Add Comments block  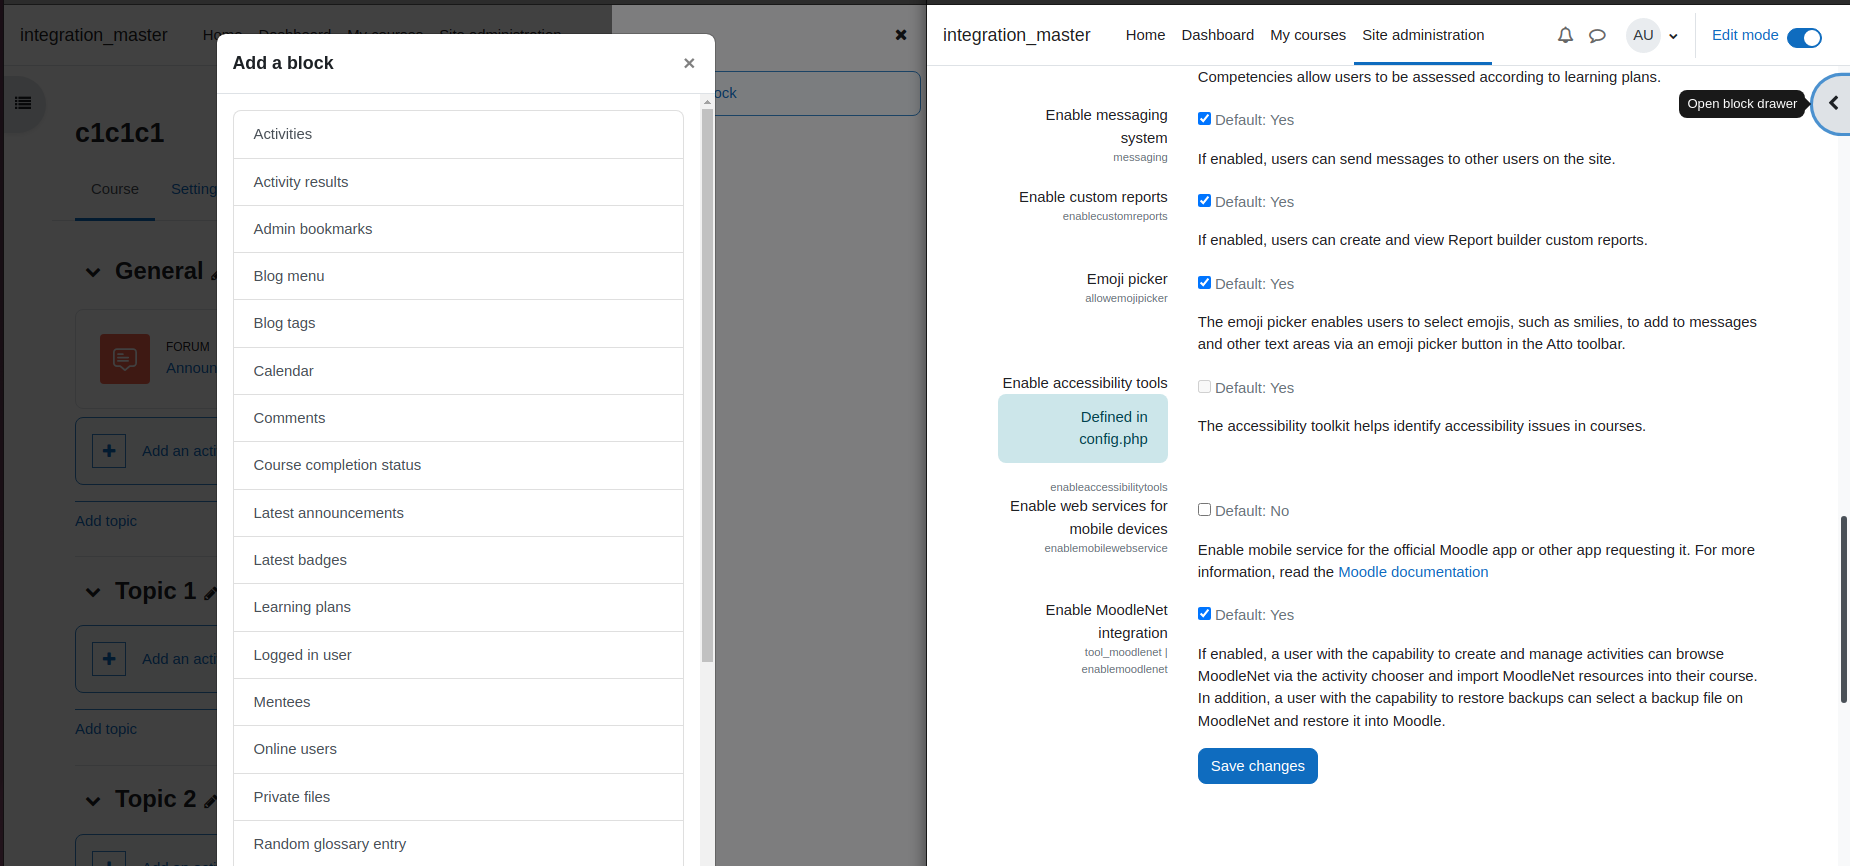[458, 418]
